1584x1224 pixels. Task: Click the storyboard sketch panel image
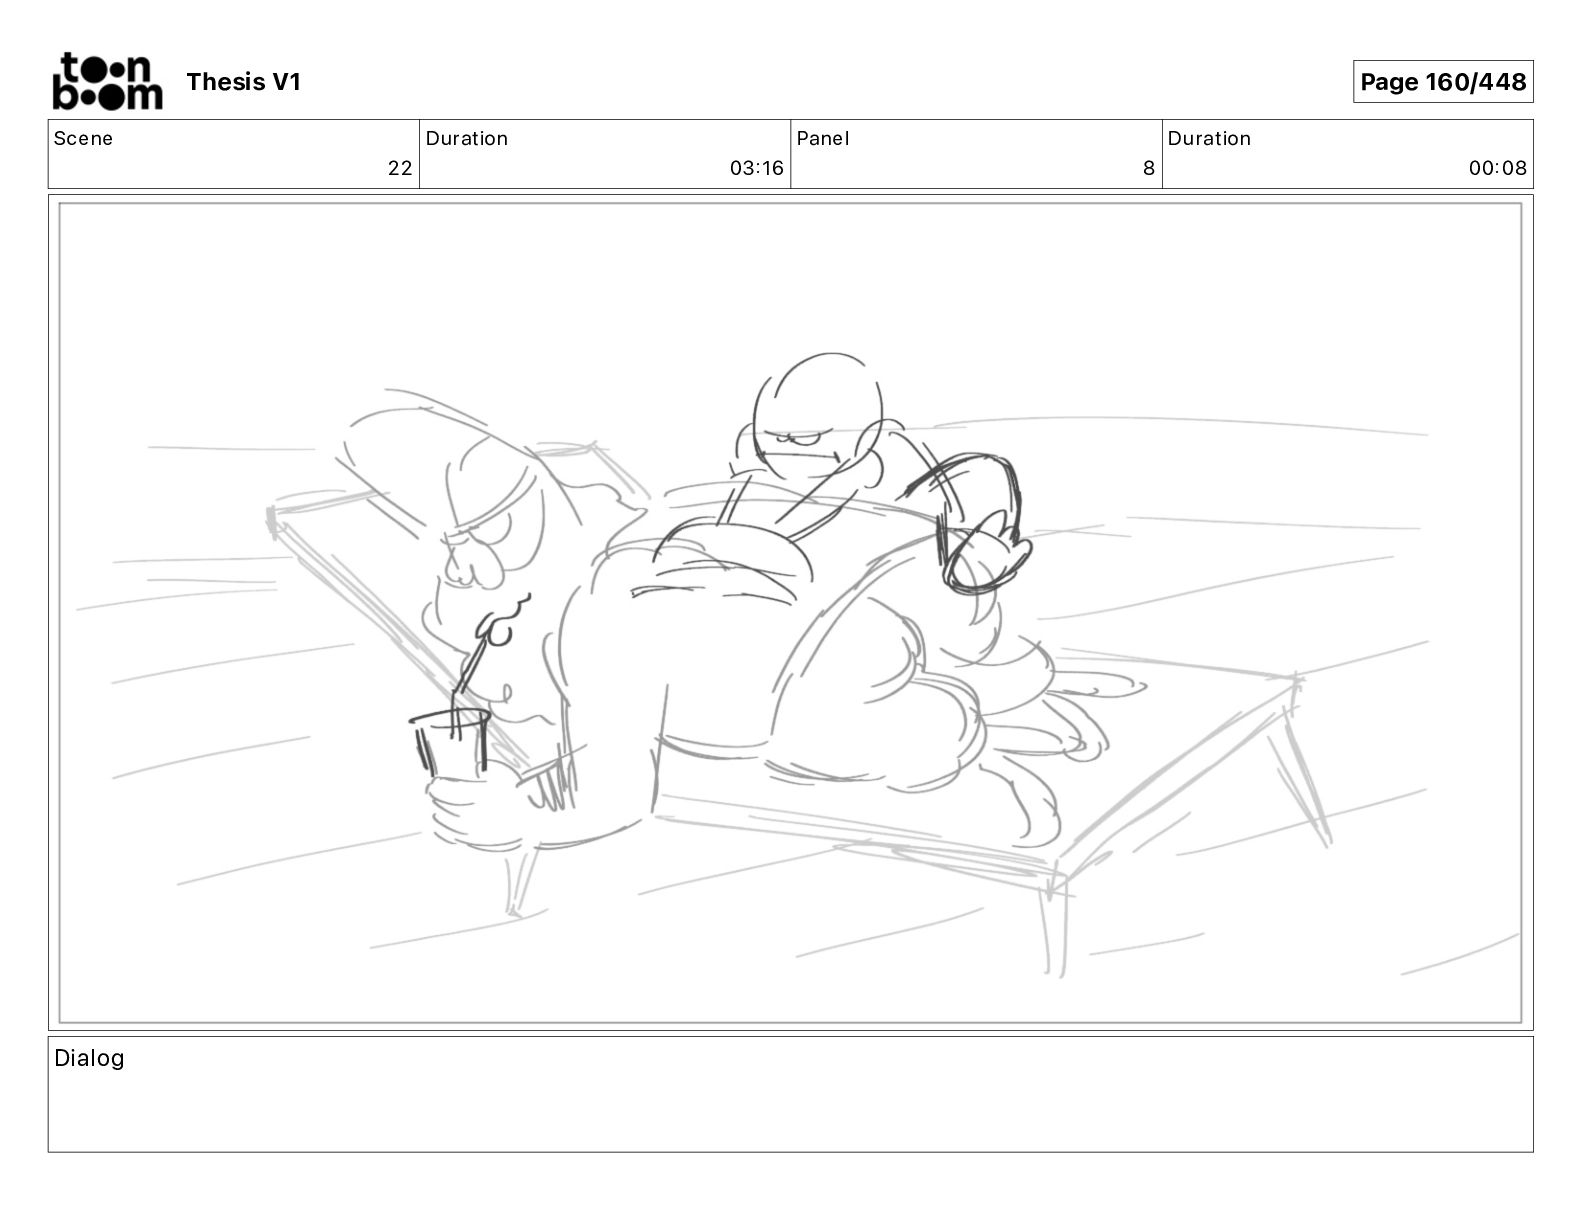click(x=790, y=613)
